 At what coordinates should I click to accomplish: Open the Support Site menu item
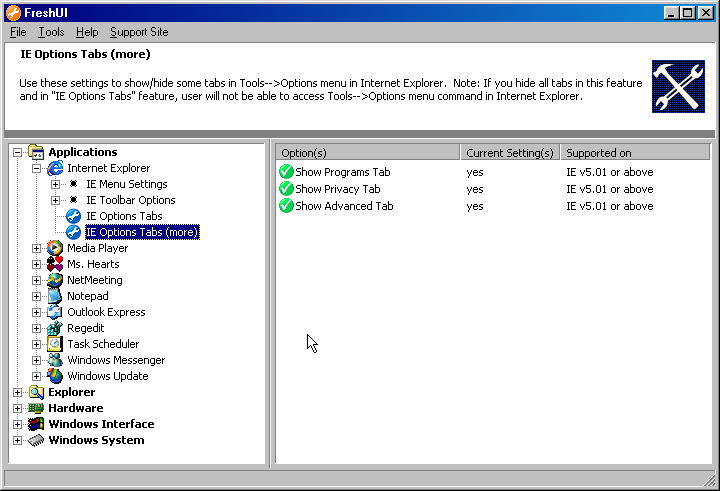click(x=139, y=32)
